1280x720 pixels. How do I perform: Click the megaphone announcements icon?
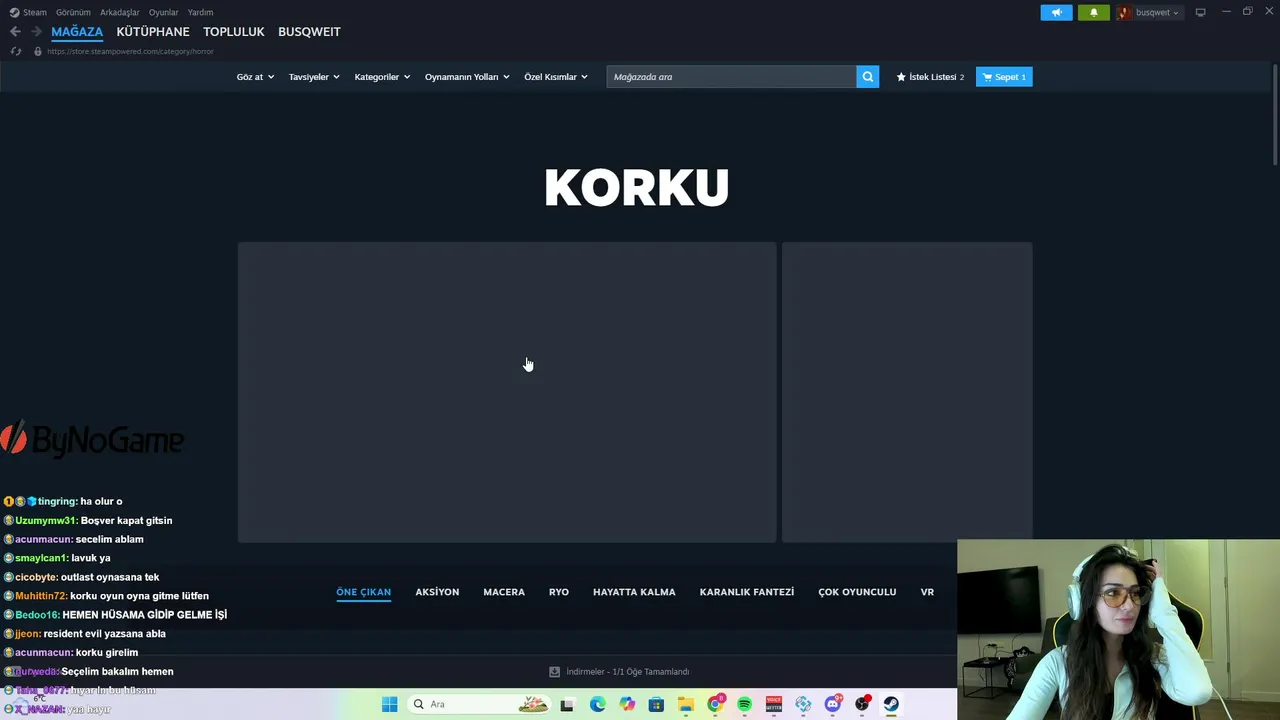(x=1056, y=12)
